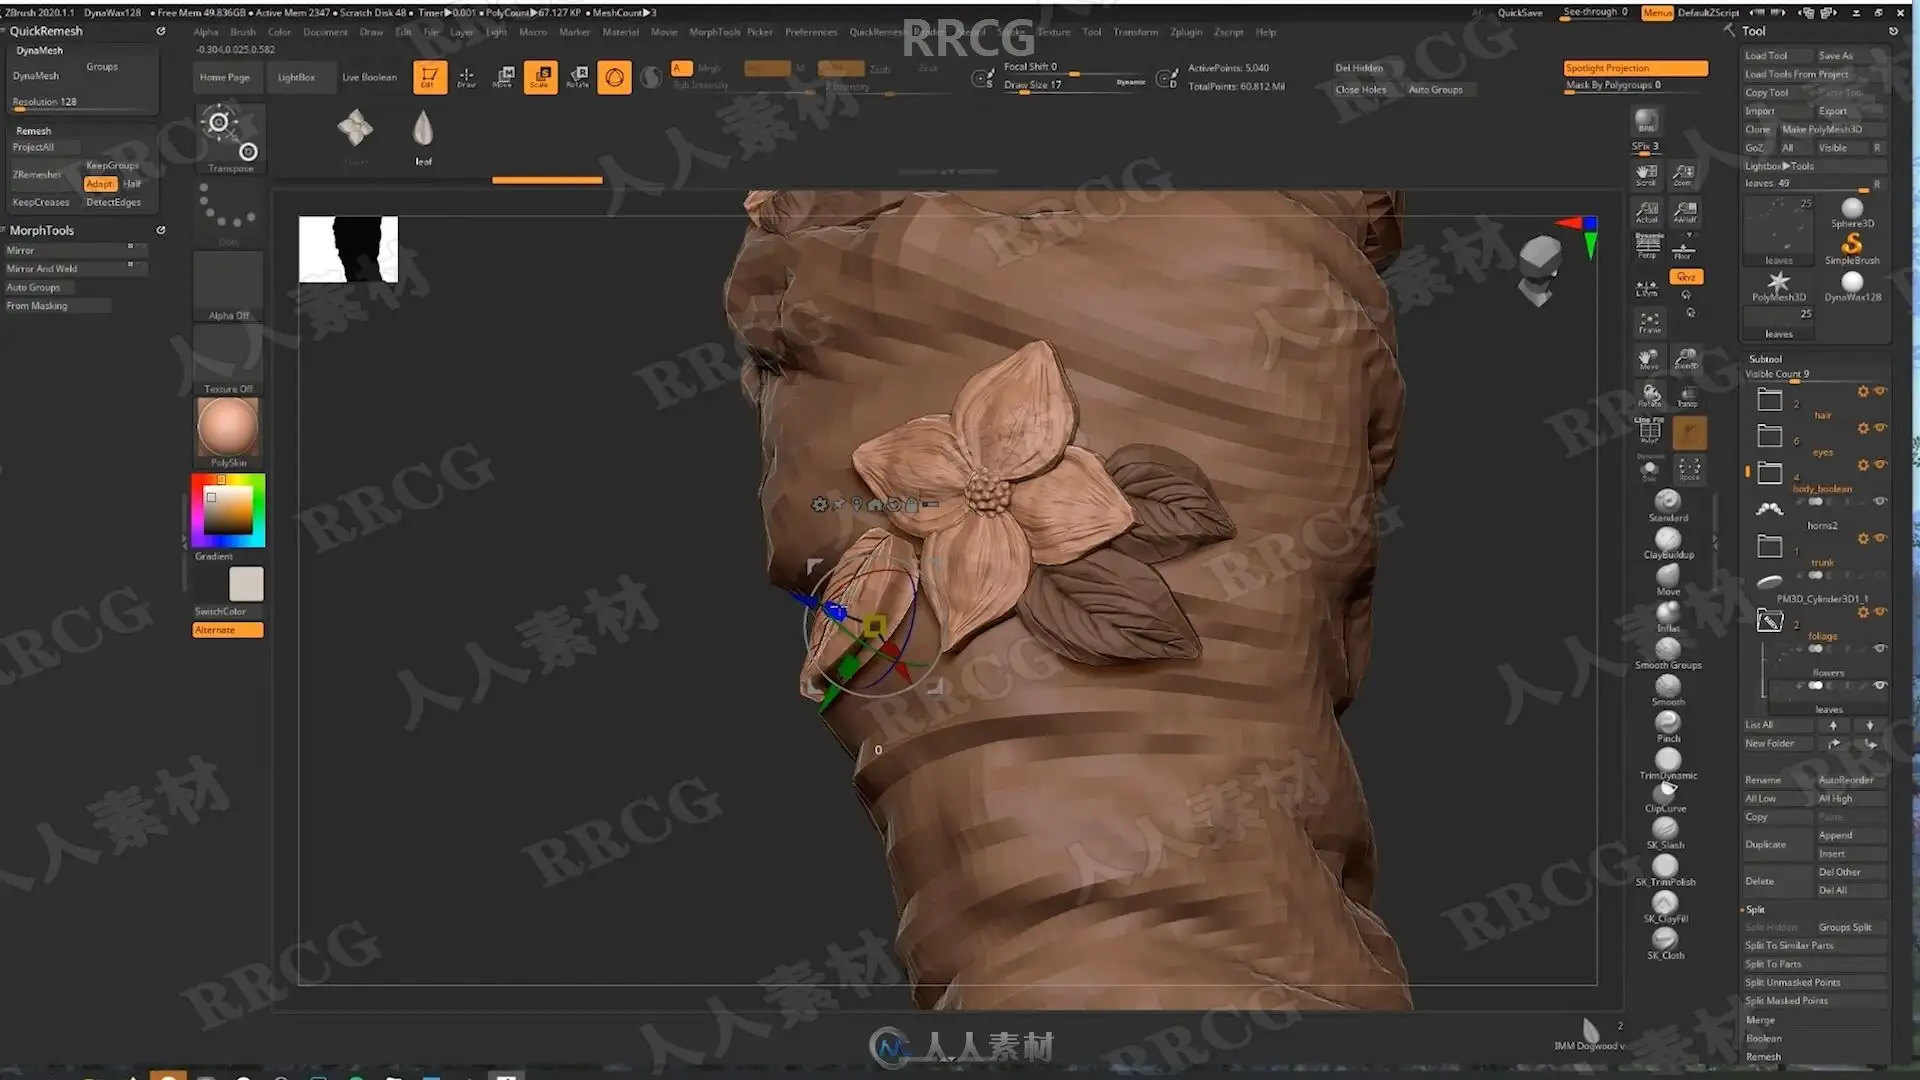Select the Move transform icon
Screen dimensions: 1920x1080
(503, 77)
